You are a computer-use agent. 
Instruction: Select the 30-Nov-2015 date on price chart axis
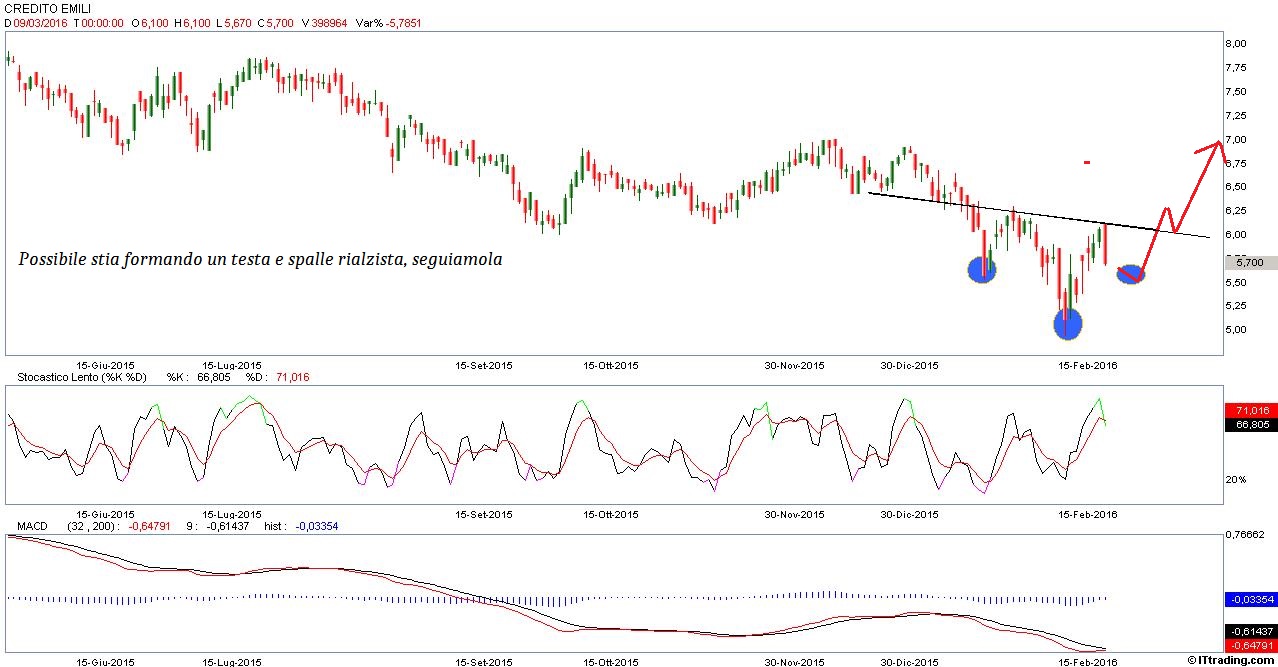coord(797,366)
